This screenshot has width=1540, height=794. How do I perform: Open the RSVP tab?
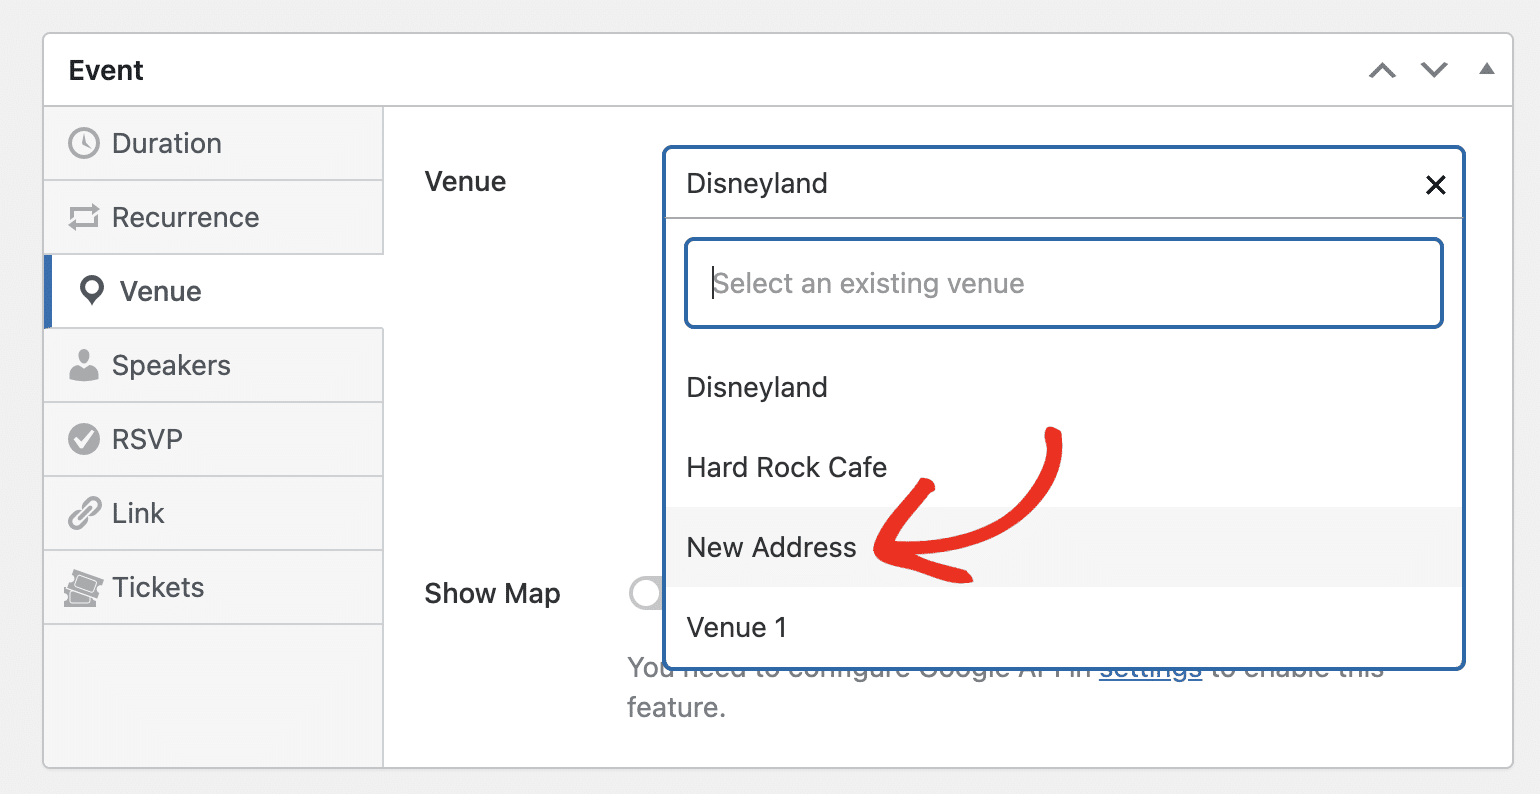coord(214,439)
